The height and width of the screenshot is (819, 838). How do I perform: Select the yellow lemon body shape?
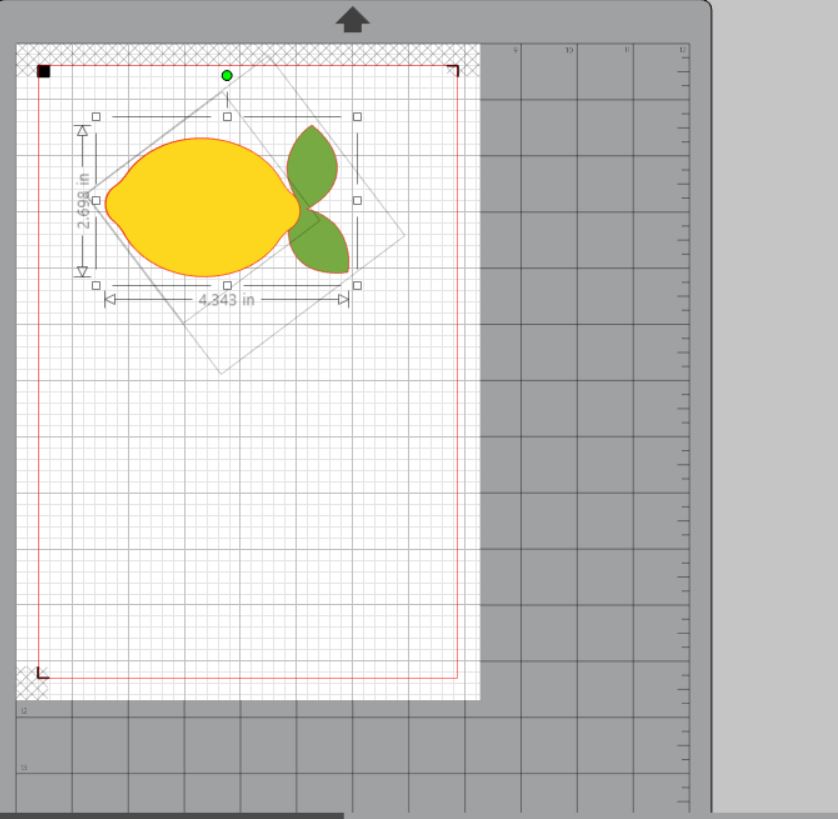[200, 207]
